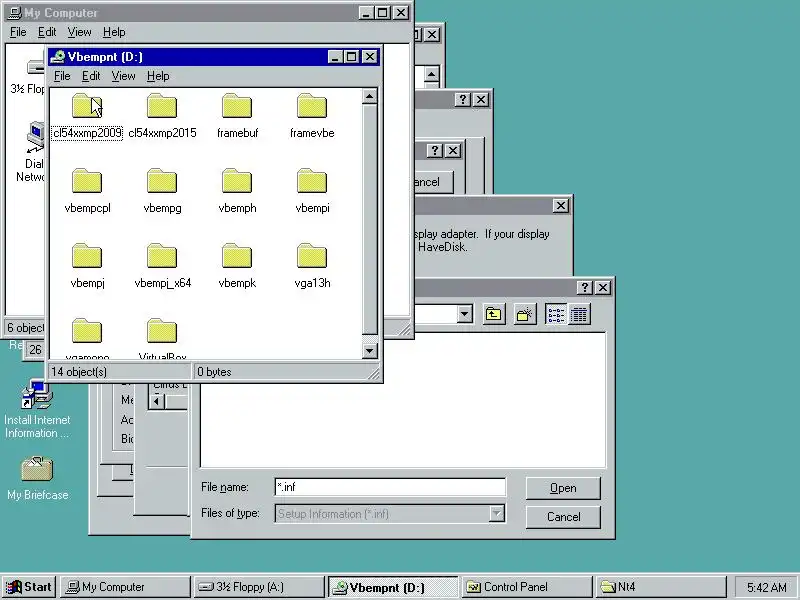800x600 pixels.
Task: Click My Computer window title bar icon
Action: click(15, 13)
